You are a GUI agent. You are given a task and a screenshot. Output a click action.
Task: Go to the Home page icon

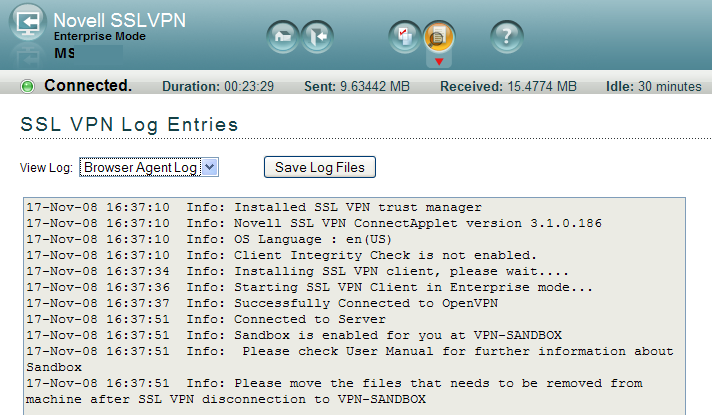tap(284, 37)
